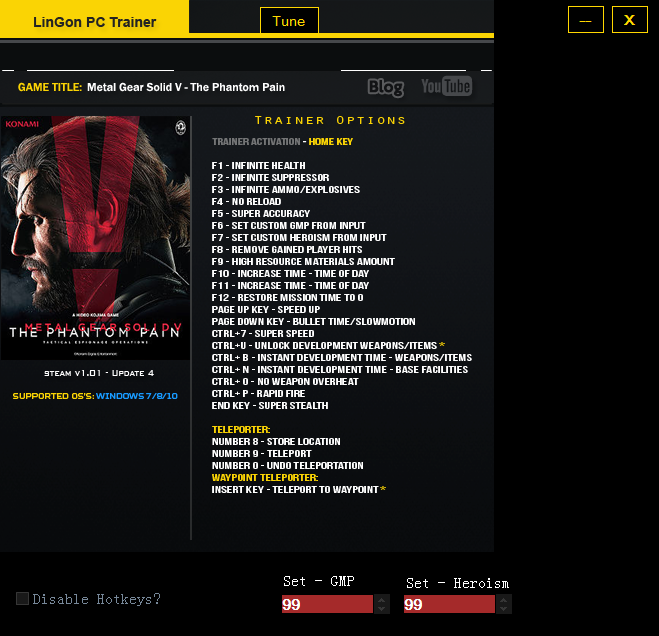Click 'End Key - Super Stealth' line
The width and height of the screenshot is (659, 636).
270,406
